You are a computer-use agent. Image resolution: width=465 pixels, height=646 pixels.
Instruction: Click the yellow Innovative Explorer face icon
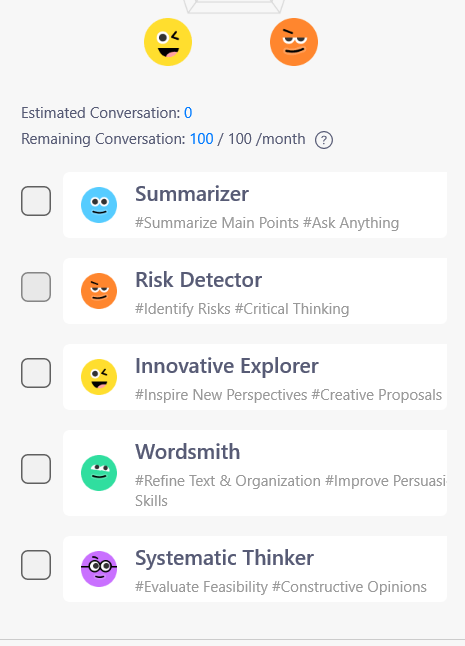coord(99,377)
